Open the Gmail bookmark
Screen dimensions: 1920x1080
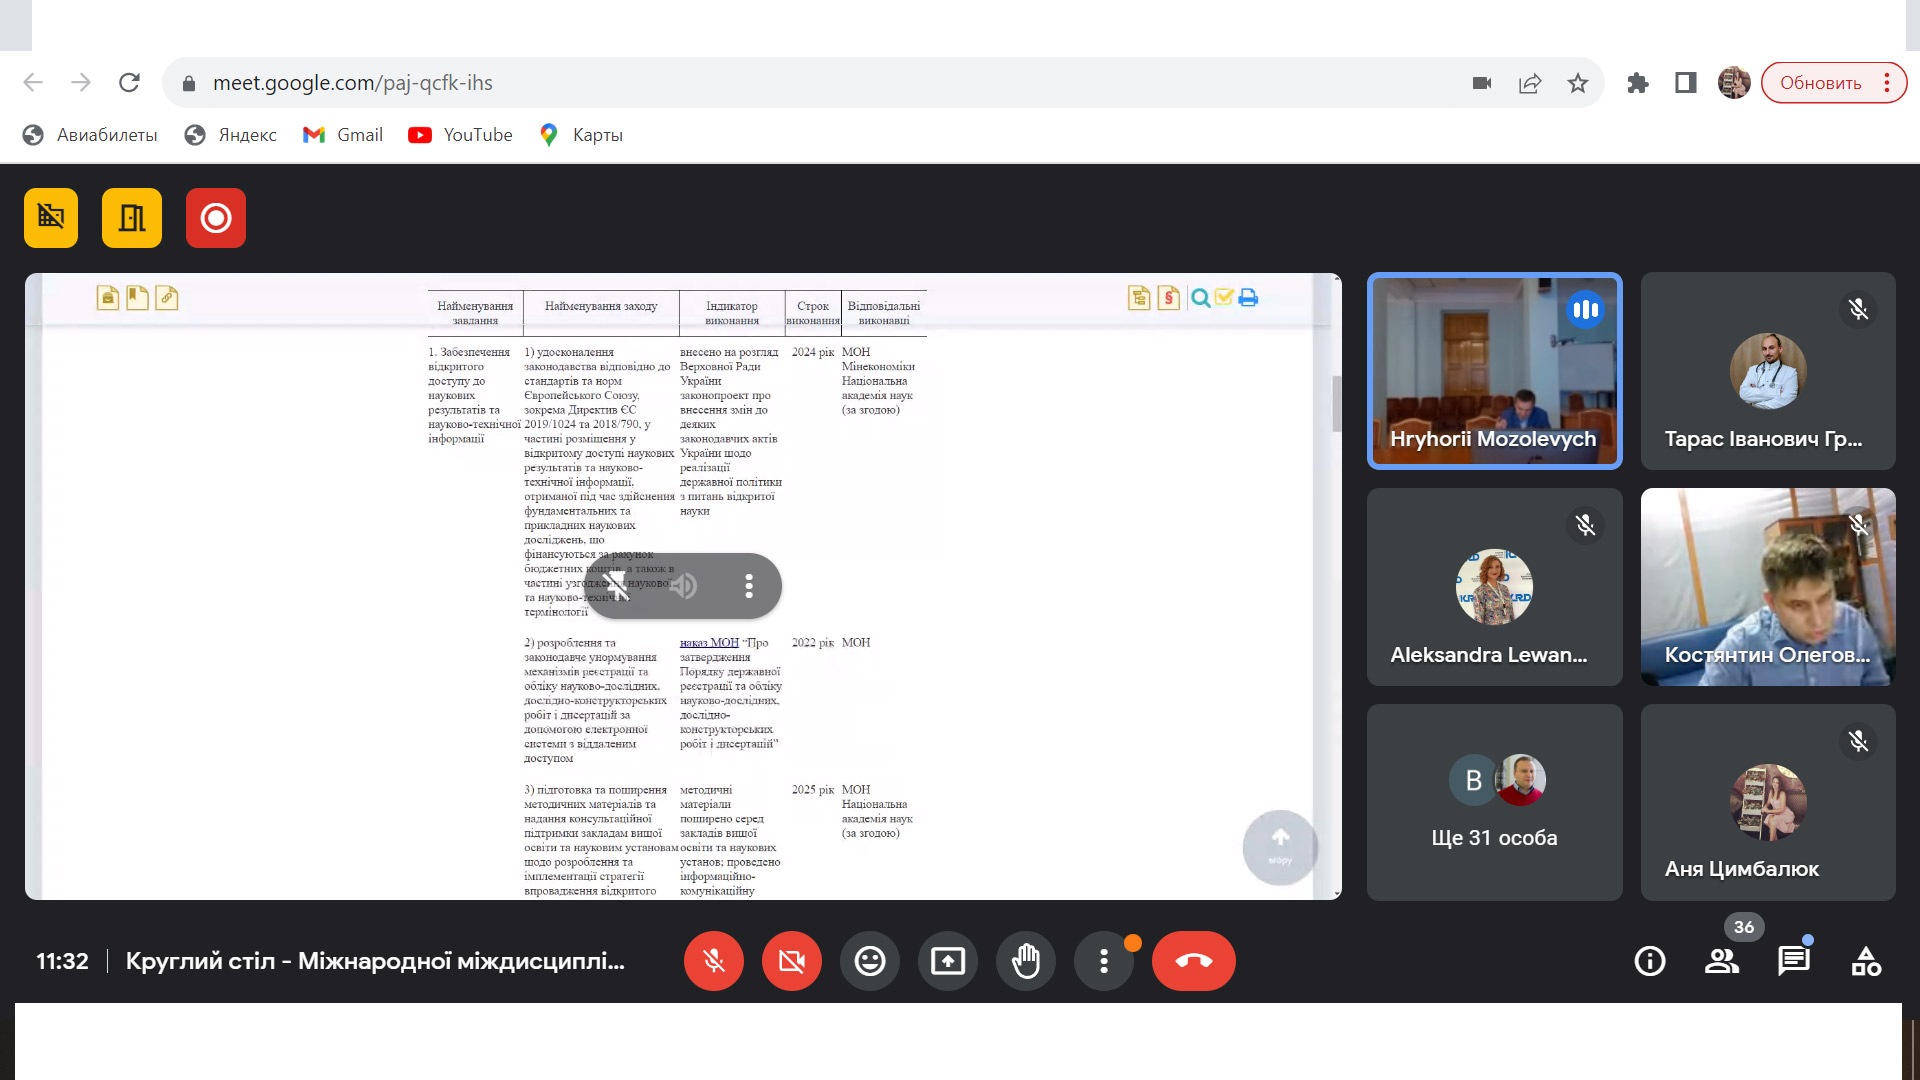[x=343, y=135]
